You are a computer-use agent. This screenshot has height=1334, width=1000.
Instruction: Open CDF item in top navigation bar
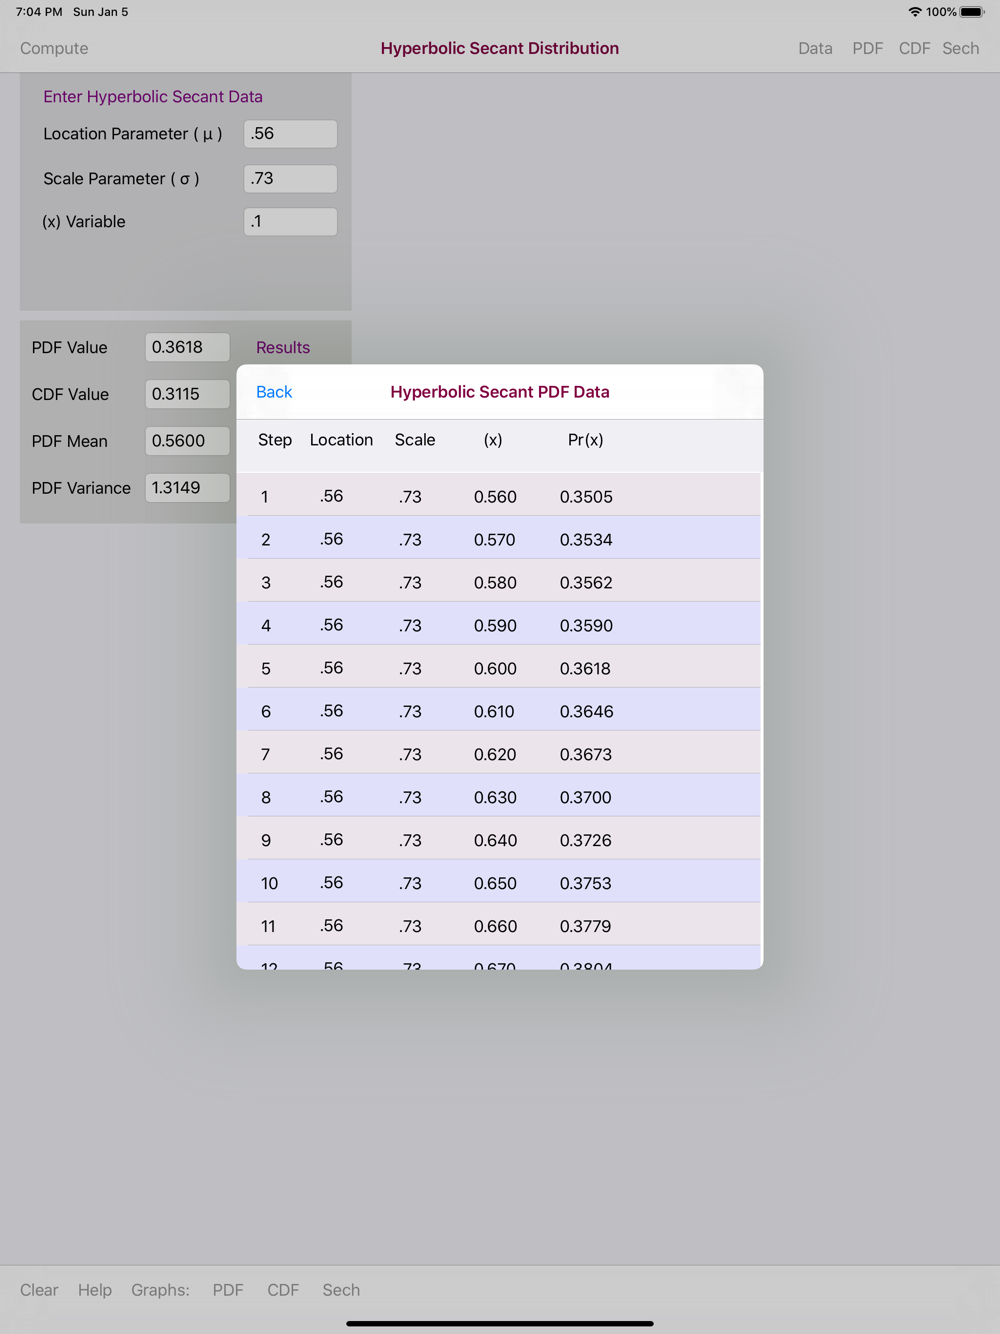tap(914, 48)
